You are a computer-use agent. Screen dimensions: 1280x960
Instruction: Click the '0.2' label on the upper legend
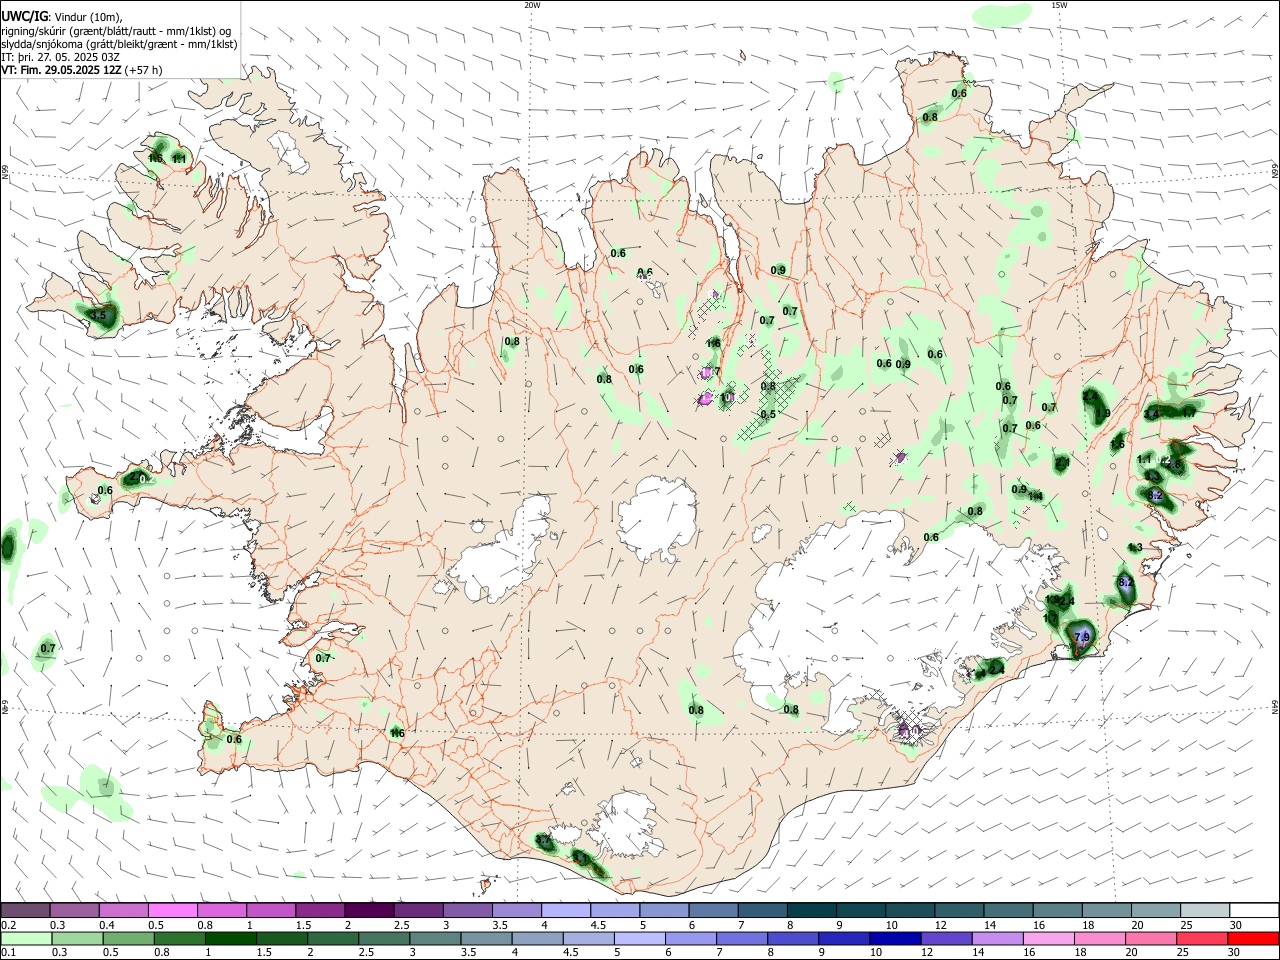click(8, 925)
